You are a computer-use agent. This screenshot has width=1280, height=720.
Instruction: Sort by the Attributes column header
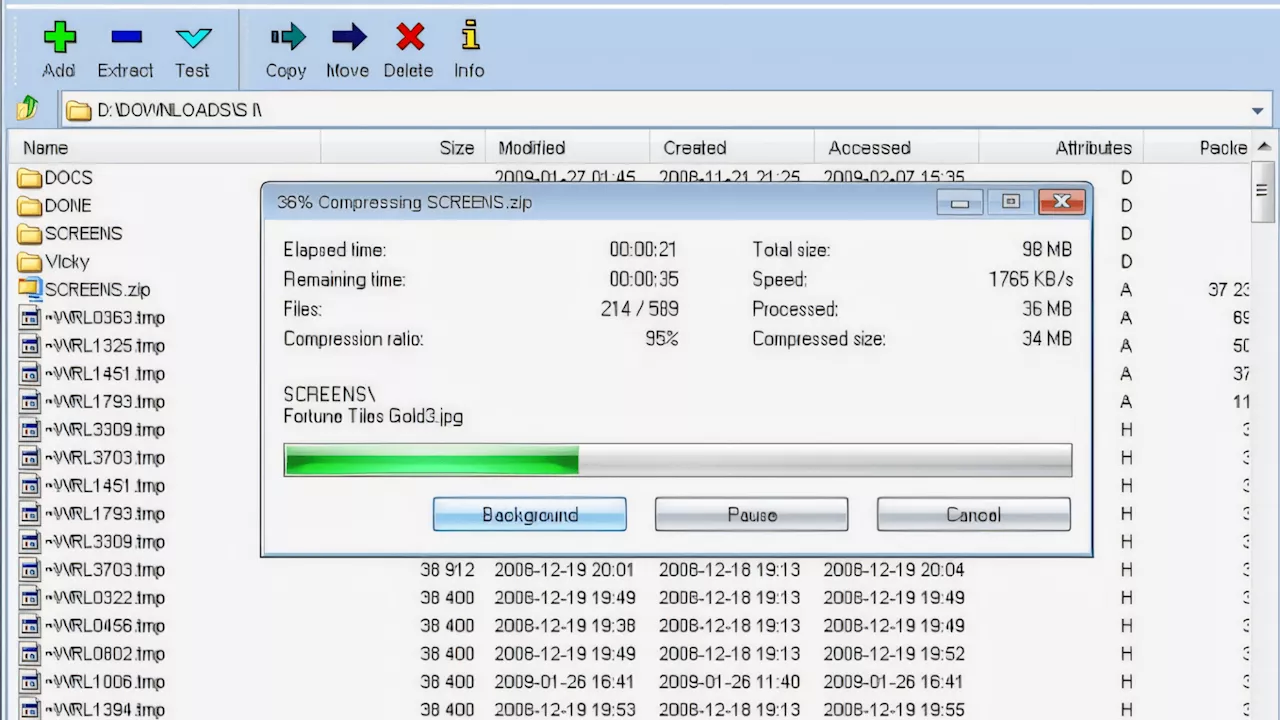click(1061, 148)
